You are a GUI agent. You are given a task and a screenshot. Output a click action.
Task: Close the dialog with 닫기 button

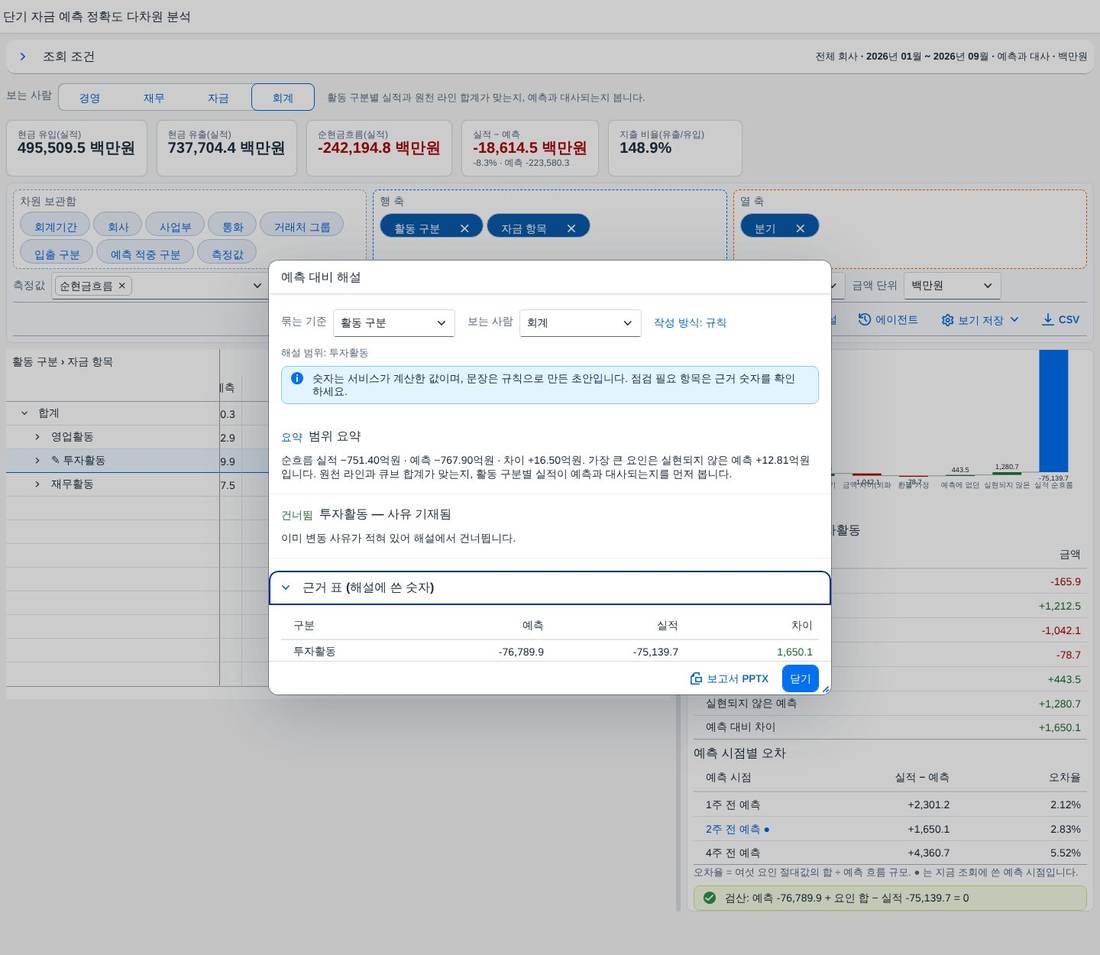[800, 679]
